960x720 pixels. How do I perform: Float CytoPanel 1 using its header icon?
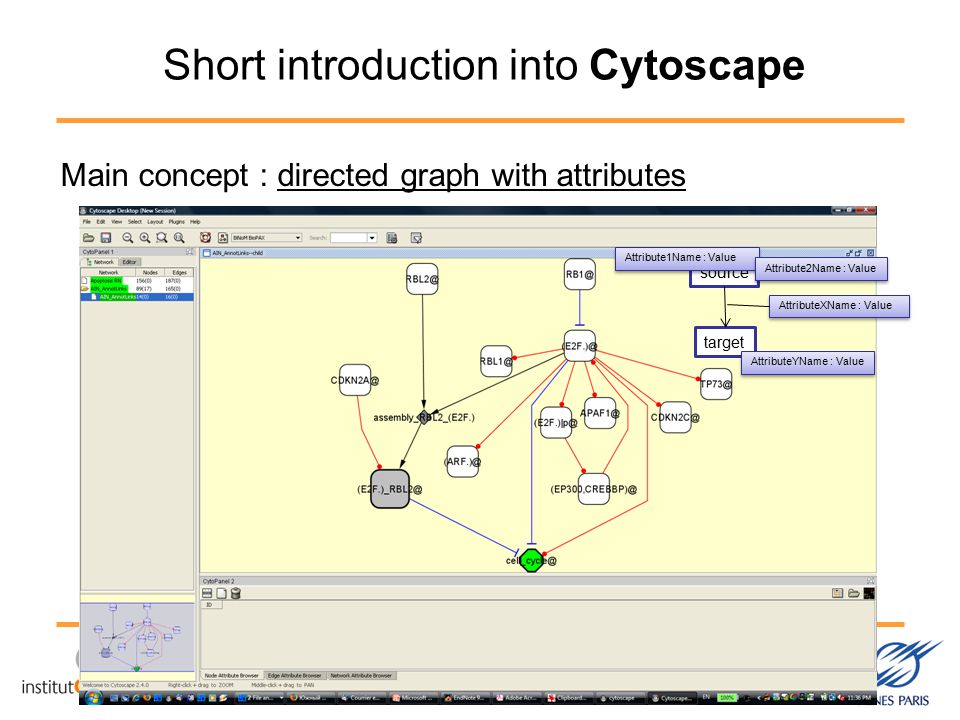(189, 252)
